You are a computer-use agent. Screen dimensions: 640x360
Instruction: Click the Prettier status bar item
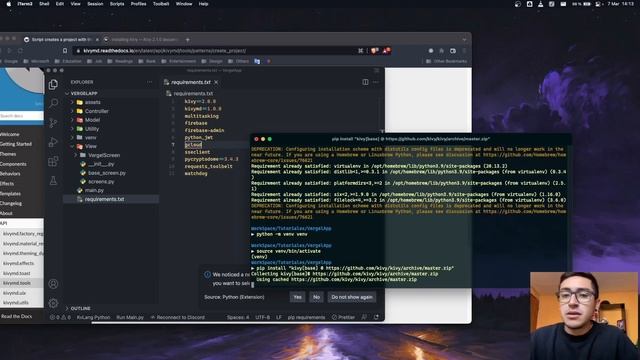pyautogui.click(x=343, y=317)
